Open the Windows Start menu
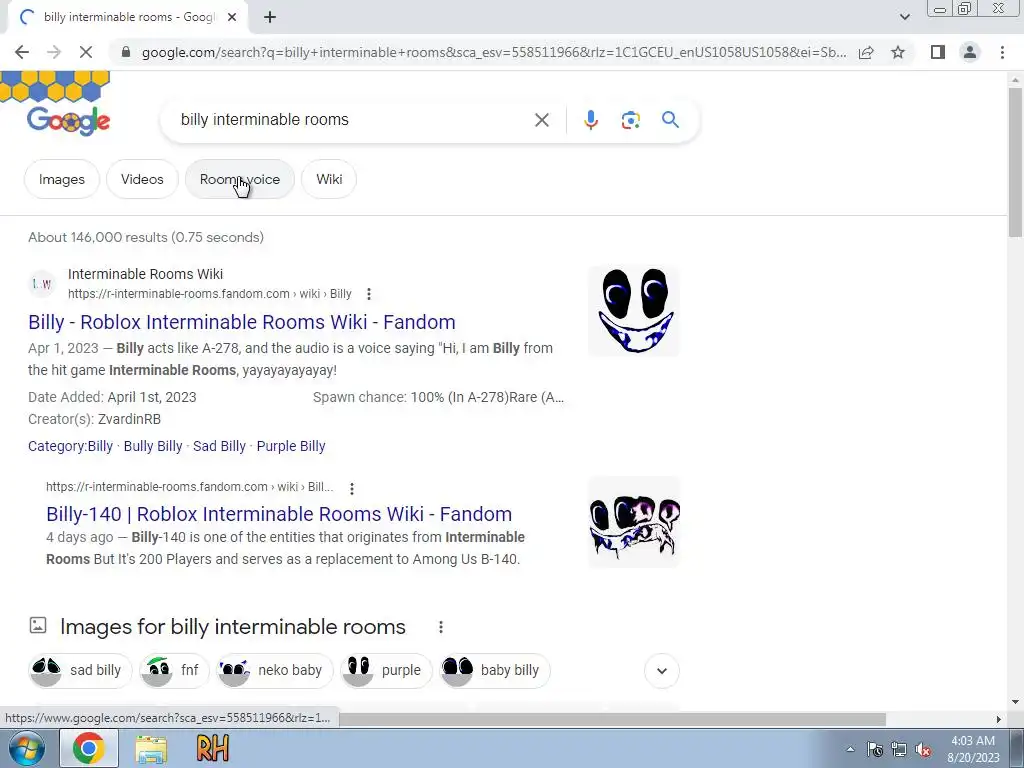The height and width of the screenshot is (768, 1024). click(27, 748)
